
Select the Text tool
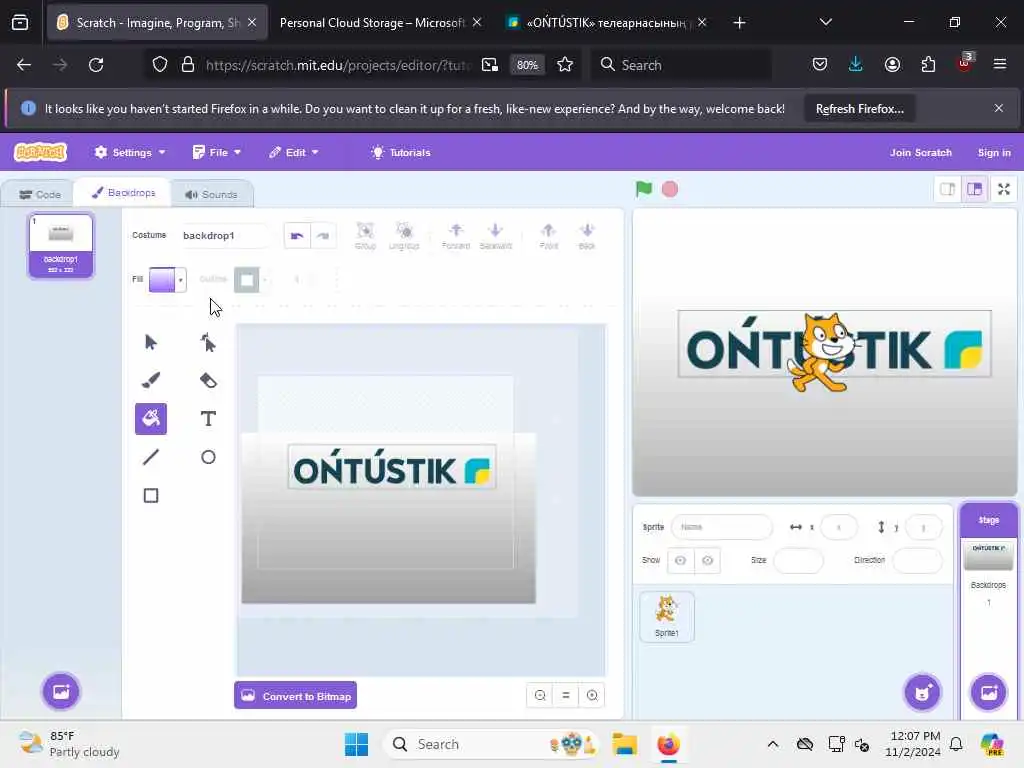(x=208, y=419)
